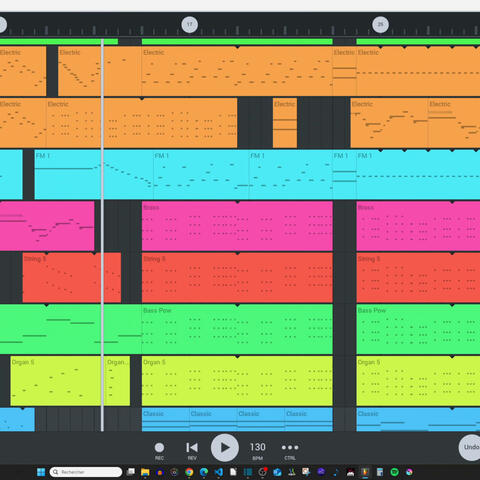Viewport: 480px width, 480px height.
Task: Open the CTRL three-dots menu
Action: (x=290, y=447)
